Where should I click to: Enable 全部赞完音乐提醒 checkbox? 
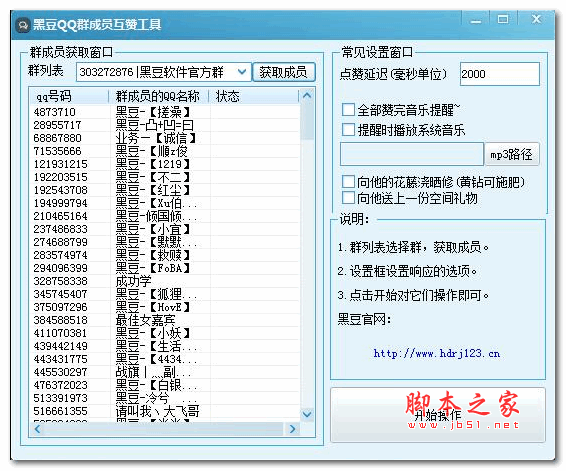click(348, 109)
